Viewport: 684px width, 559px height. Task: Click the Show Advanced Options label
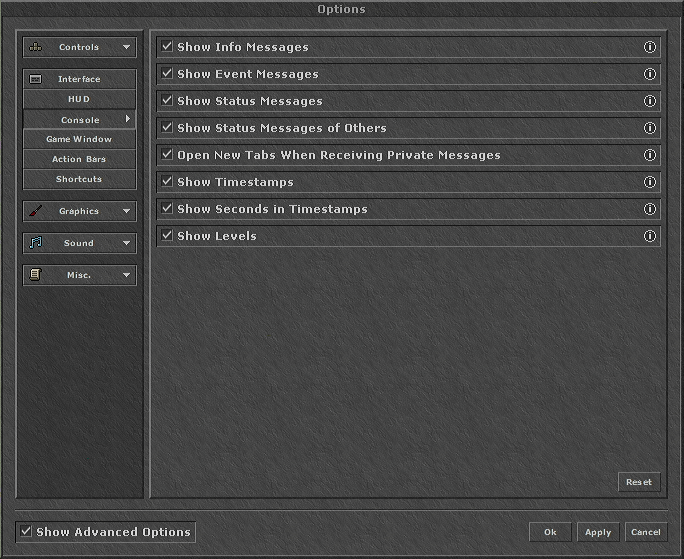(x=113, y=532)
